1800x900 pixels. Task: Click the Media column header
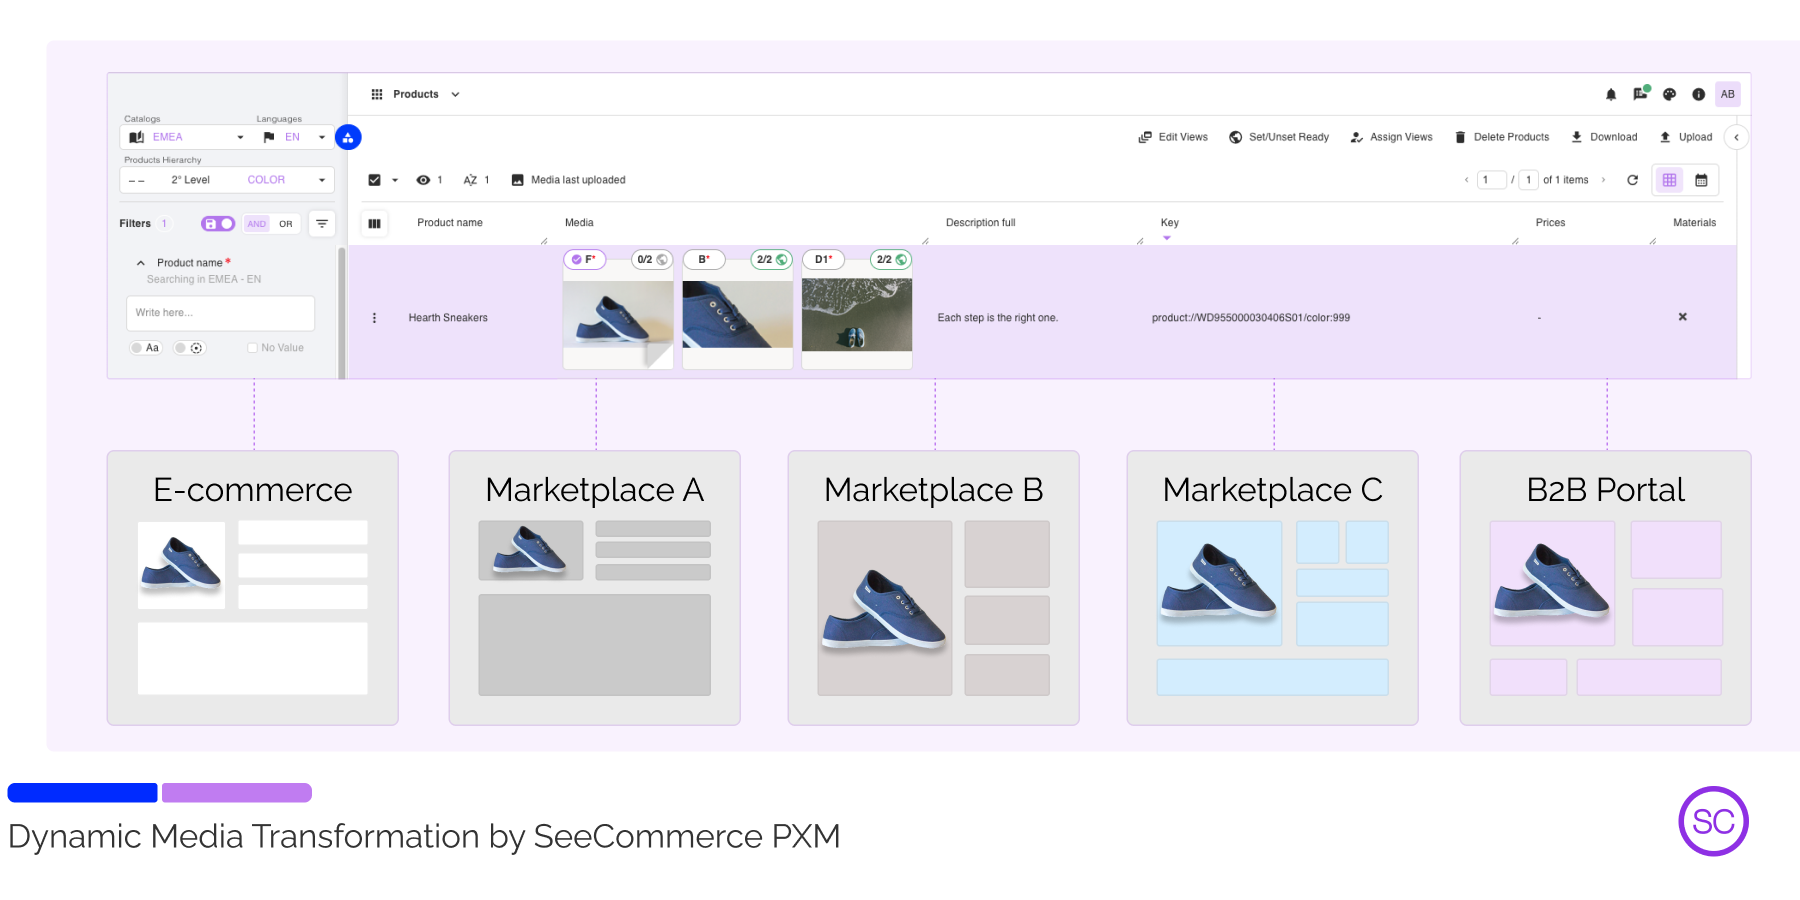click(579, 223)
